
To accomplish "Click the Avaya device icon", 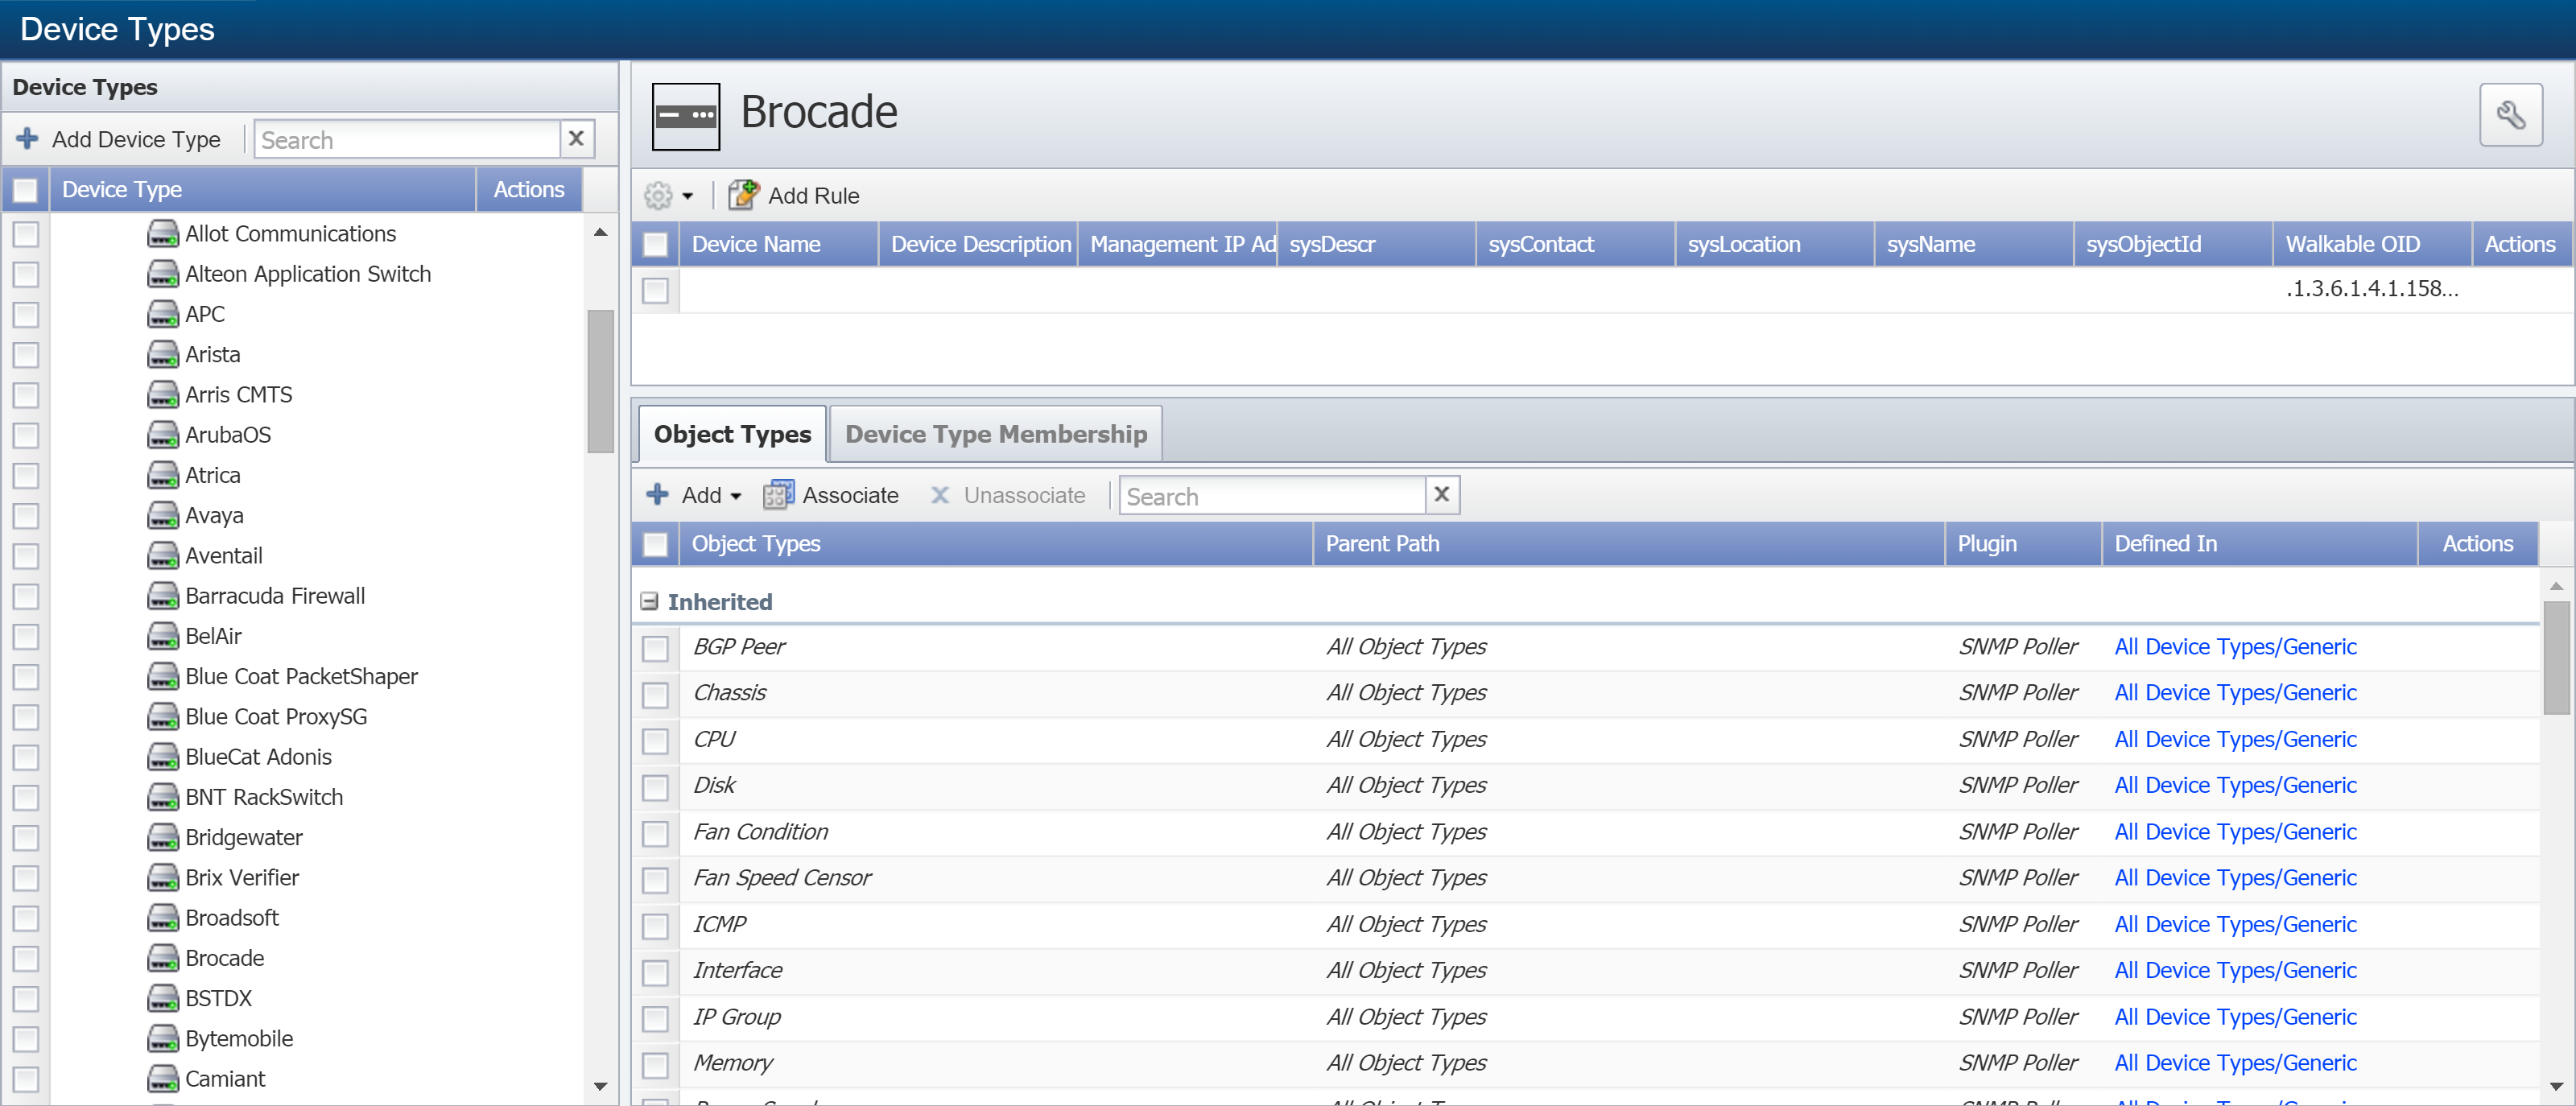I will pyautogui.click(x=163, y=515).
